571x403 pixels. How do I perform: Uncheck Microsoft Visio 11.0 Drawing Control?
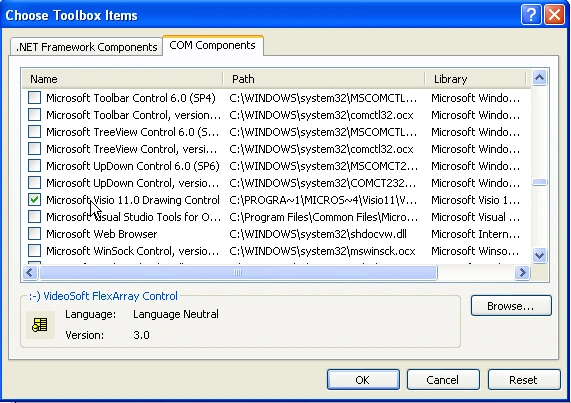point(34,200)
